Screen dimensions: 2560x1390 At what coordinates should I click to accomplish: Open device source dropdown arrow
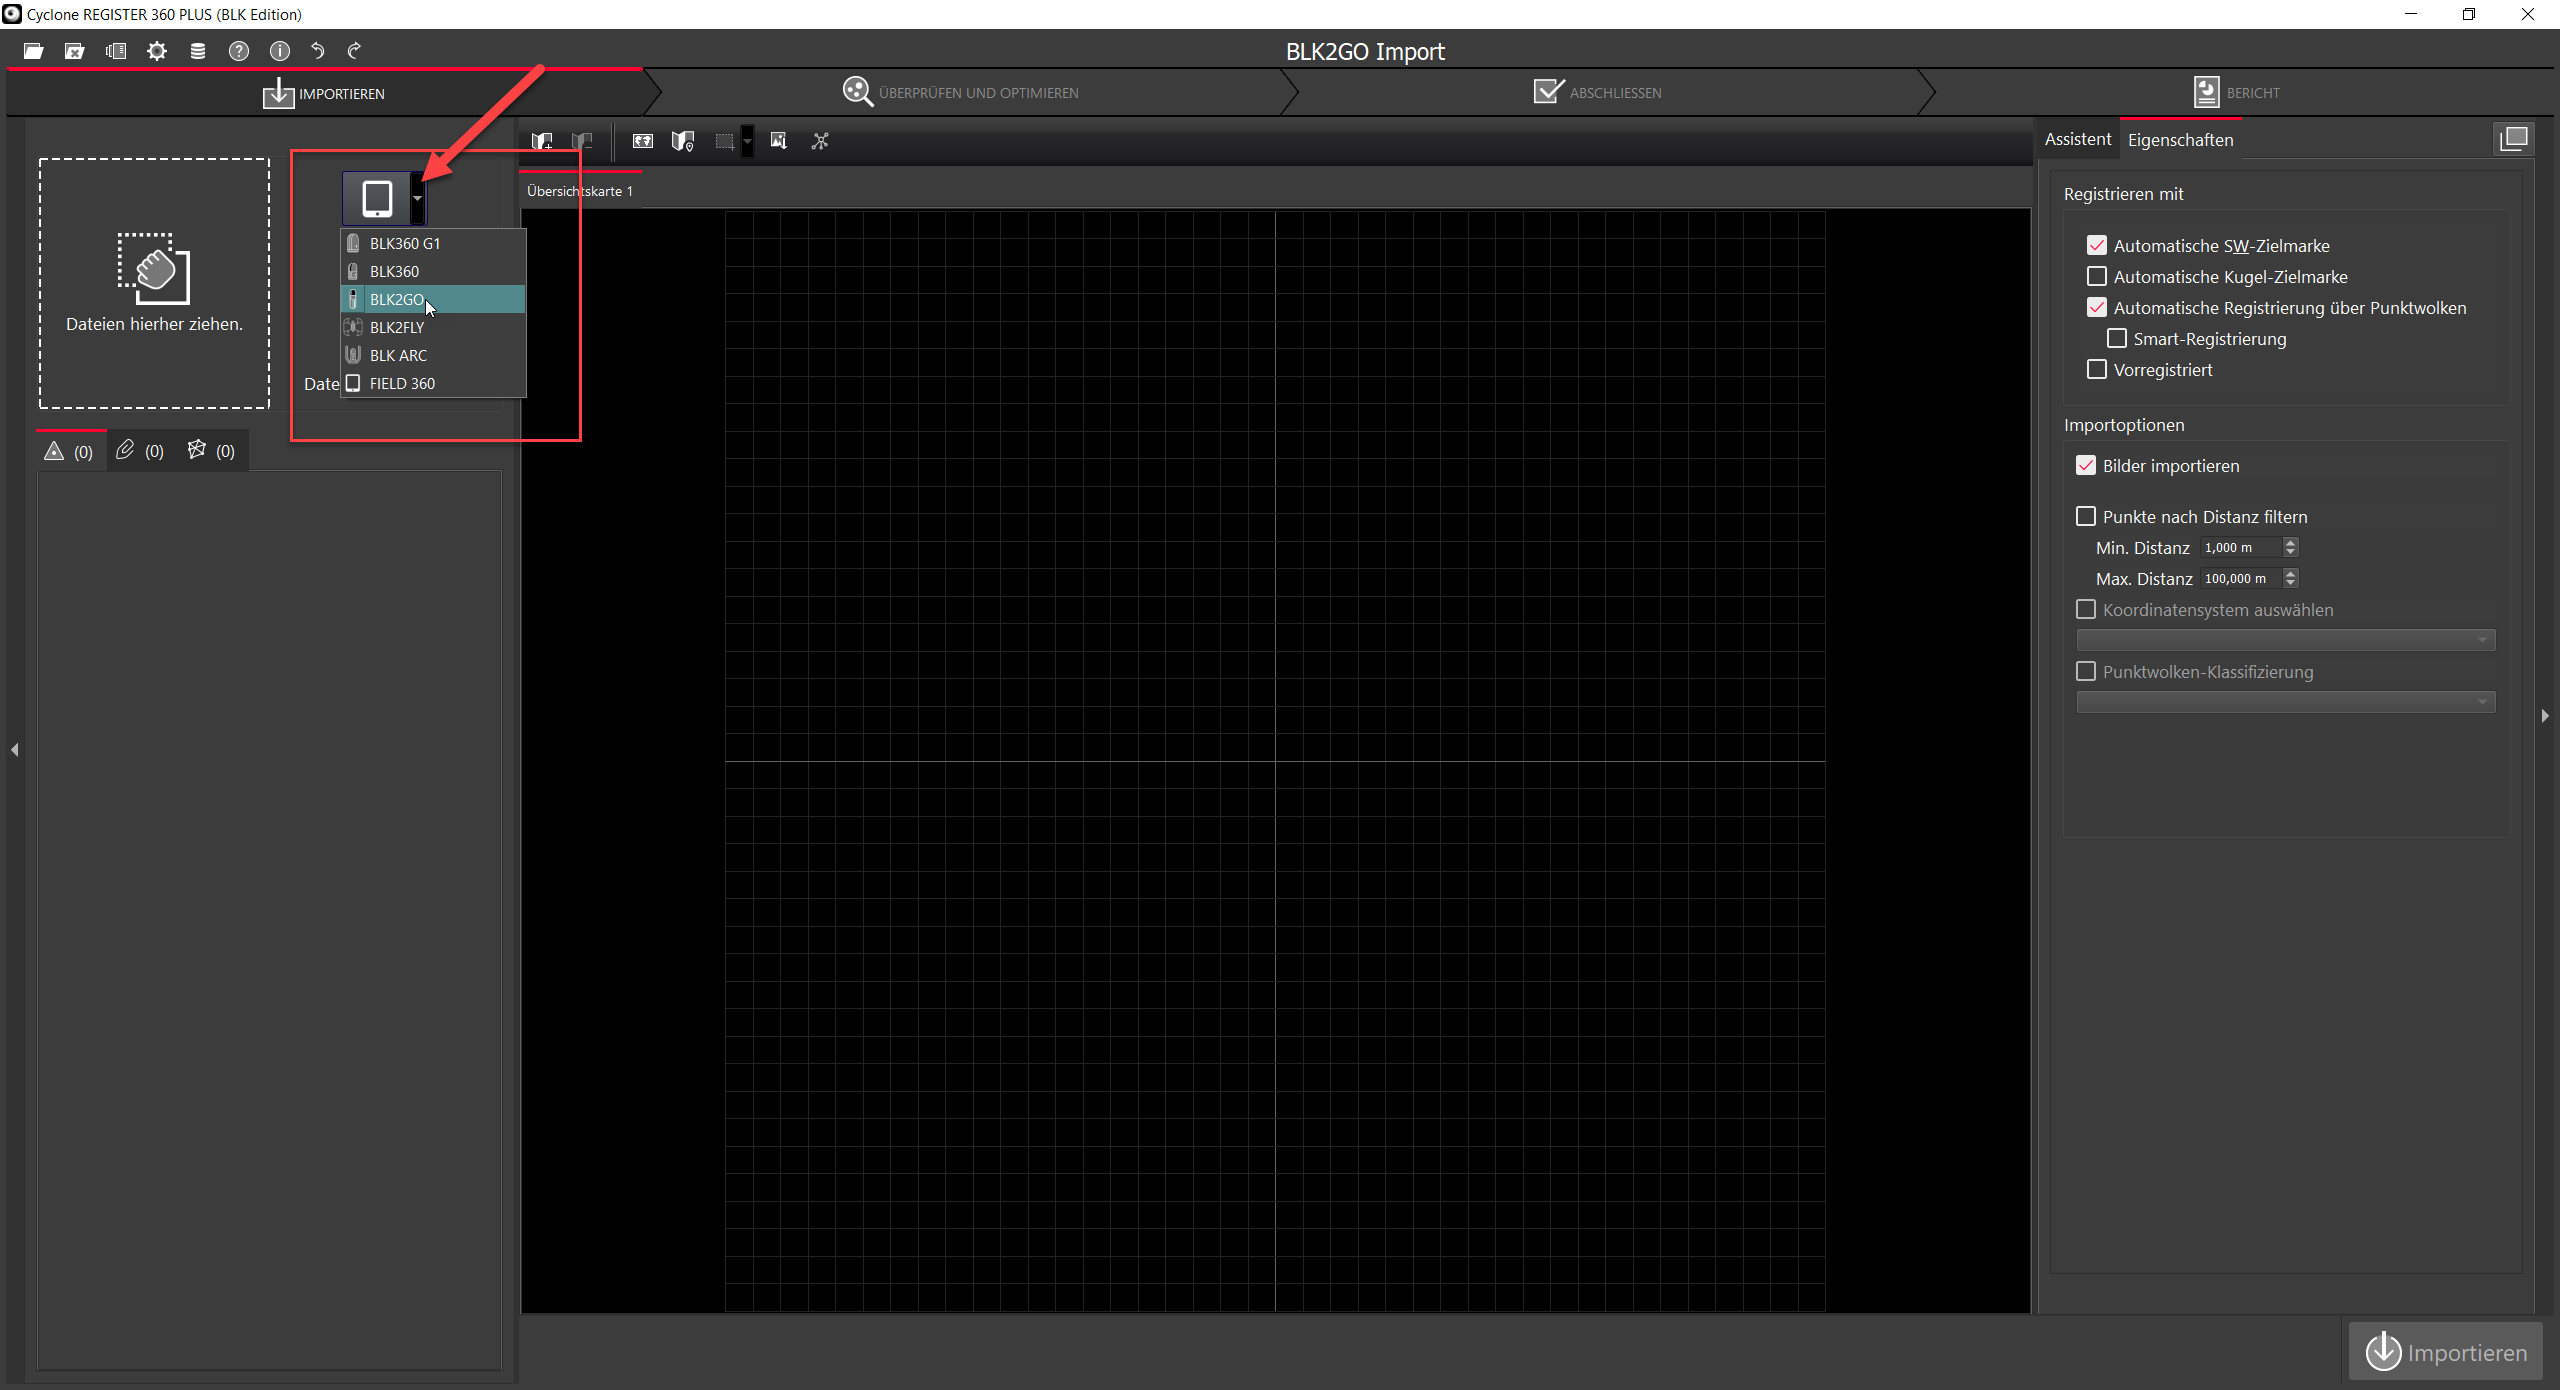[418, 198]
